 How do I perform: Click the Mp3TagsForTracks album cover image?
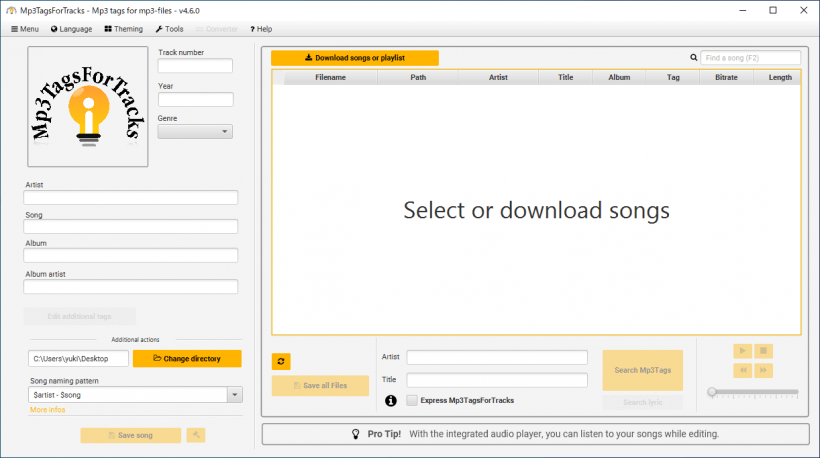pyautogui.click(x=88, y=107)
